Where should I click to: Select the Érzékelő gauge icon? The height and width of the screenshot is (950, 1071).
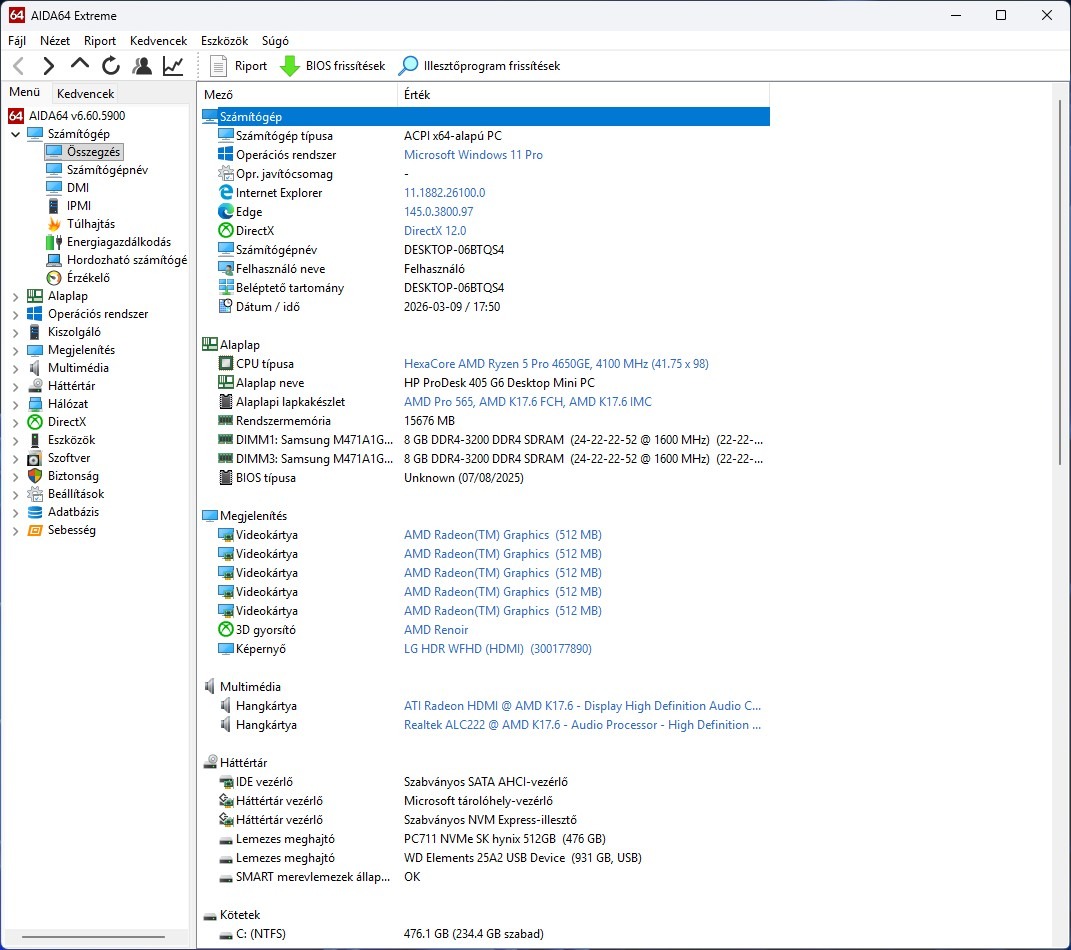(x=54, y=278)
